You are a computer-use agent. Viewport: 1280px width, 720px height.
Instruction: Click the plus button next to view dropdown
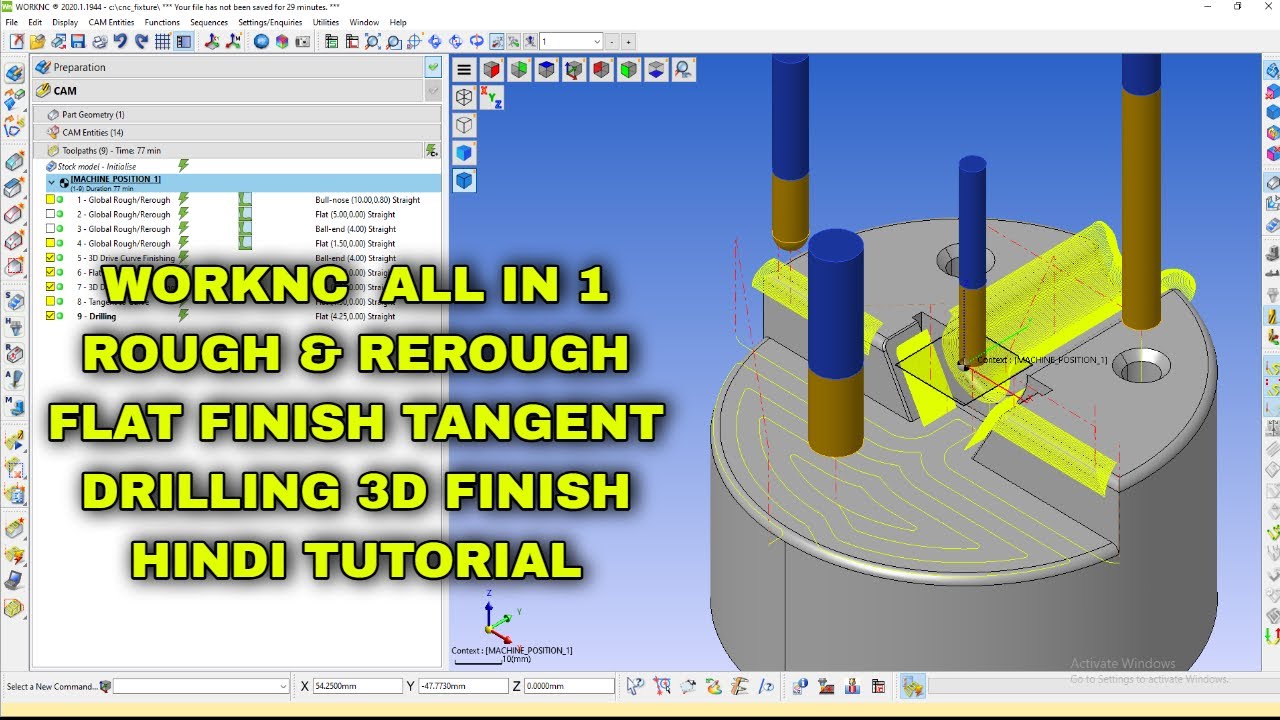(628, 42)
